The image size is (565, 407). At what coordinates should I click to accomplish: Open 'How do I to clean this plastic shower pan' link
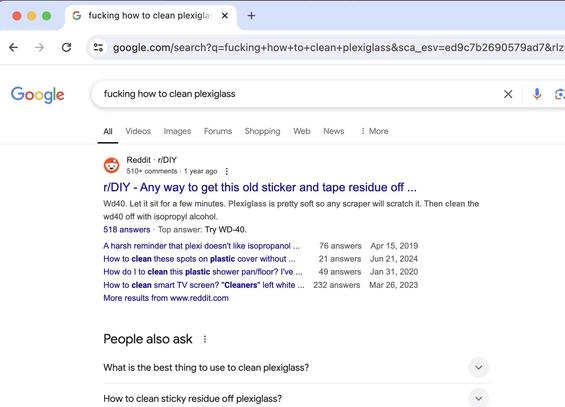click(x=203, y=272)
